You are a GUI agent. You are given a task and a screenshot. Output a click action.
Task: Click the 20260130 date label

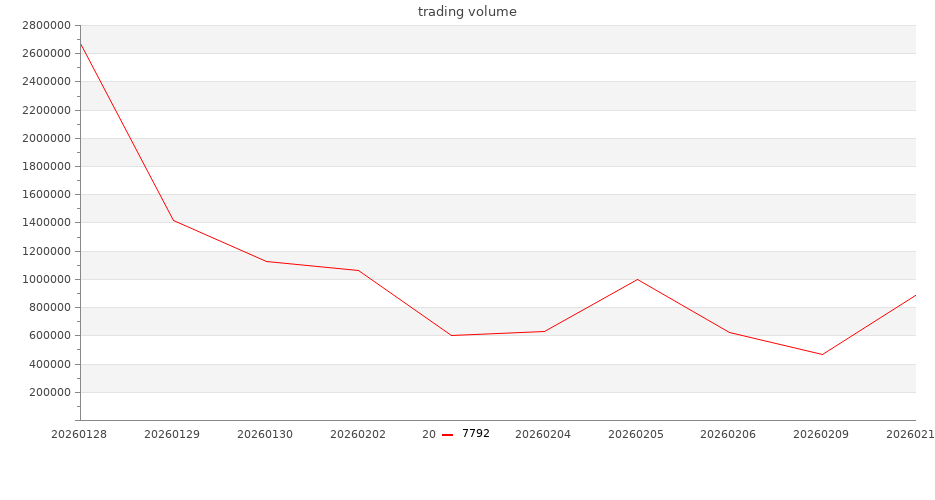pyautogui.click(x=265, y=434)
